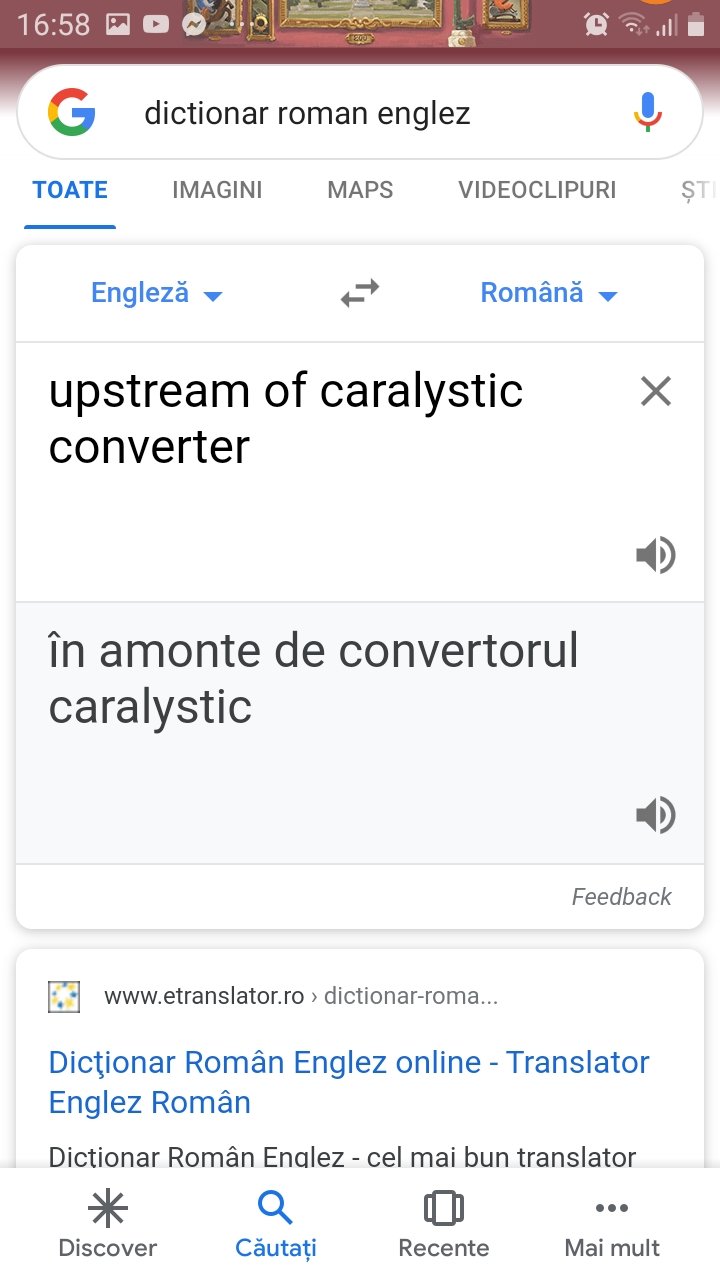This screenshot has width=720, height=1280.
Task: Select the TOATE results tab
Action: tap(70, 190)
